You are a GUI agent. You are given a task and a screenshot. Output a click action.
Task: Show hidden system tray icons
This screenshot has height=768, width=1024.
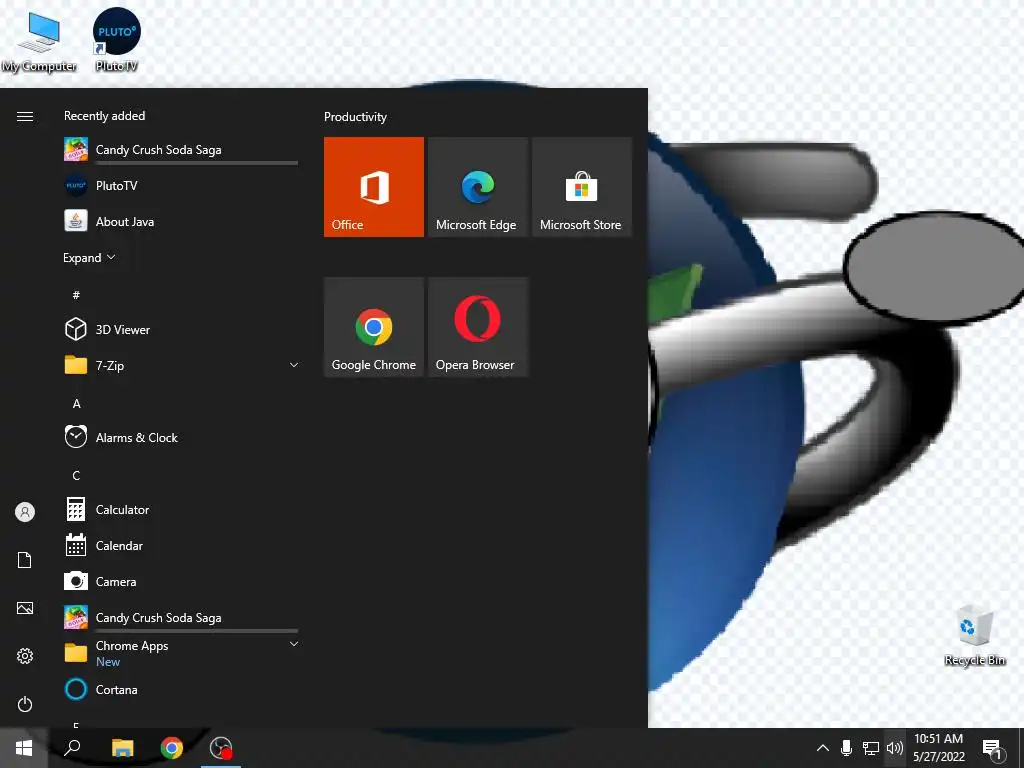click(x=823, y=748)
